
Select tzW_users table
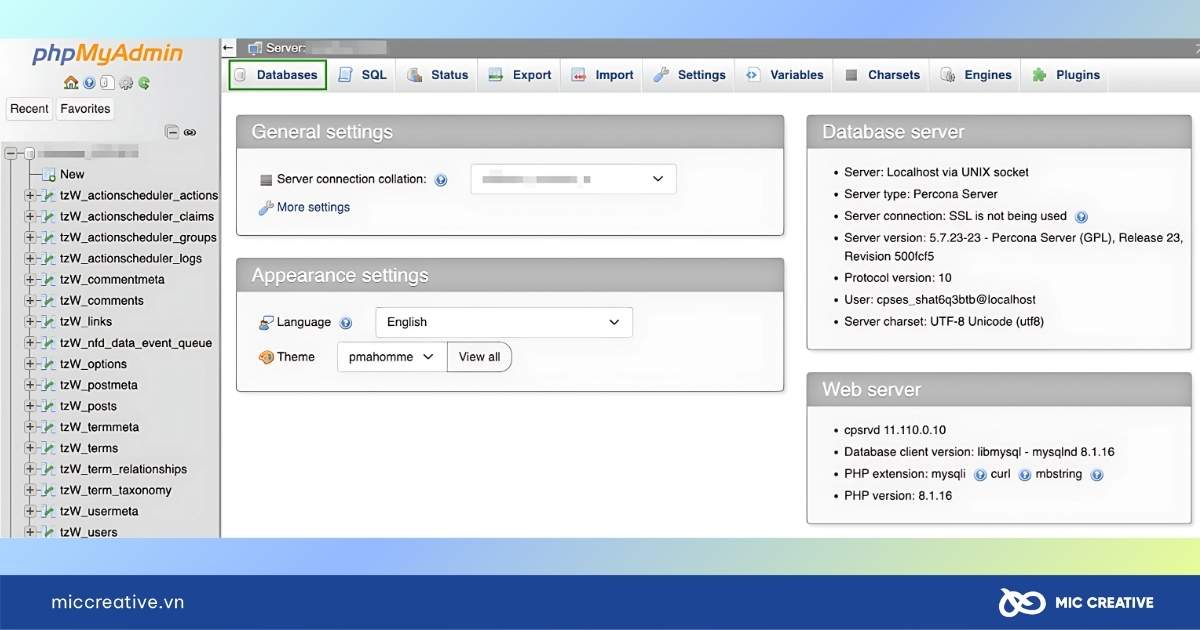click(88, 532)
